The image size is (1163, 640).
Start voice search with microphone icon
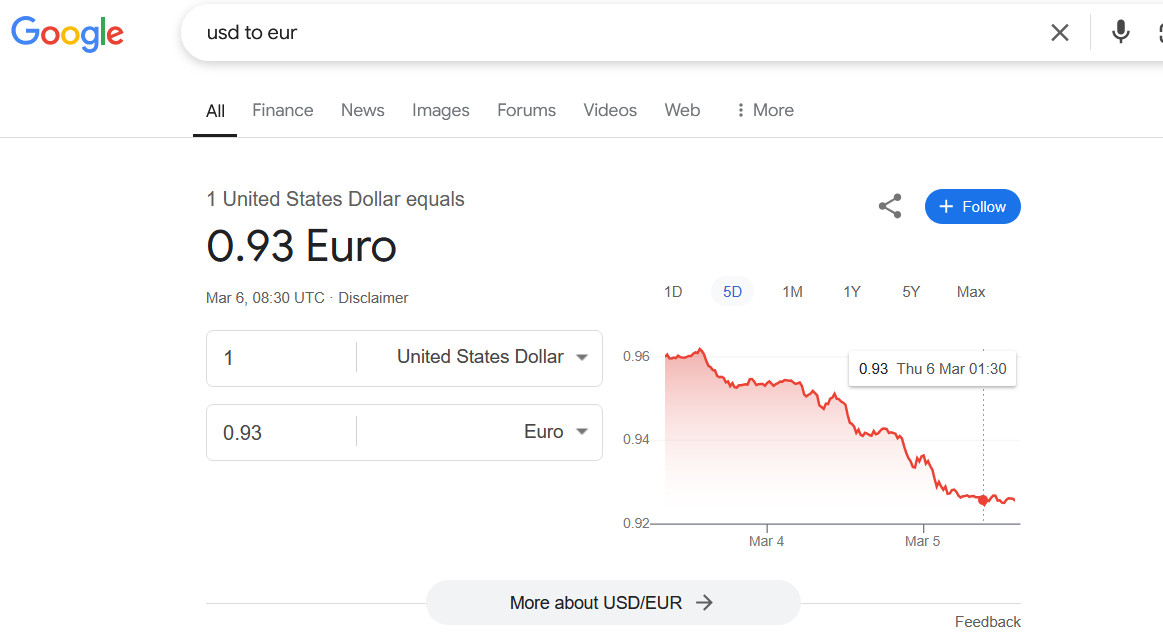pos(1121,33)
